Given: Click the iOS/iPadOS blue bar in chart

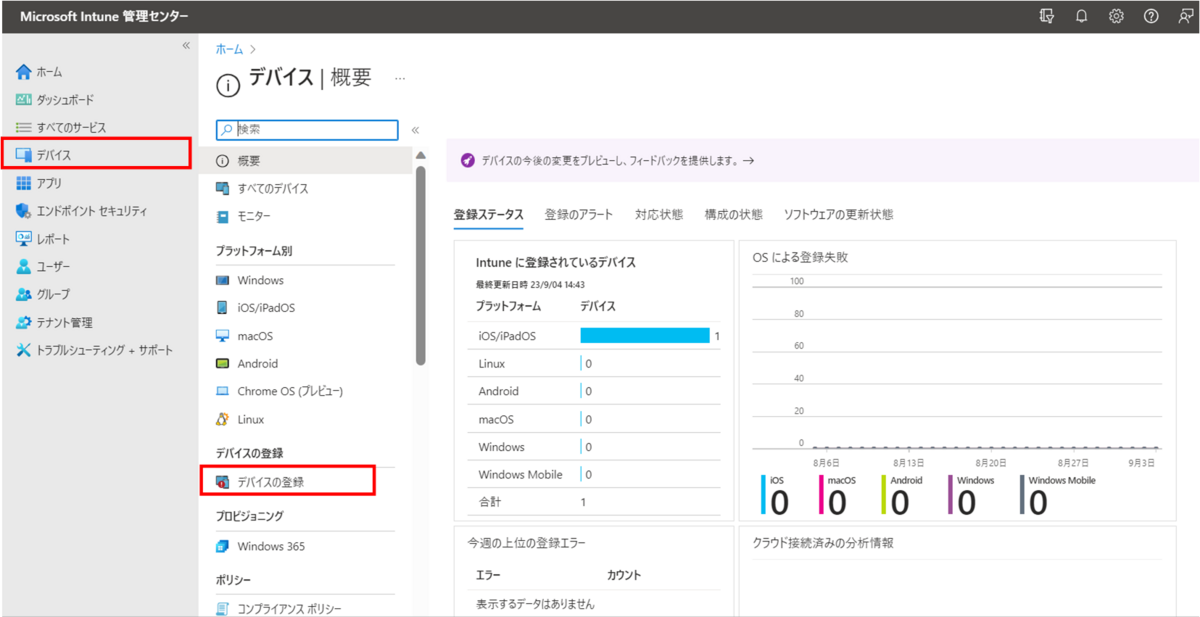Looking at the screenshot, I should [x=645, y=336].
